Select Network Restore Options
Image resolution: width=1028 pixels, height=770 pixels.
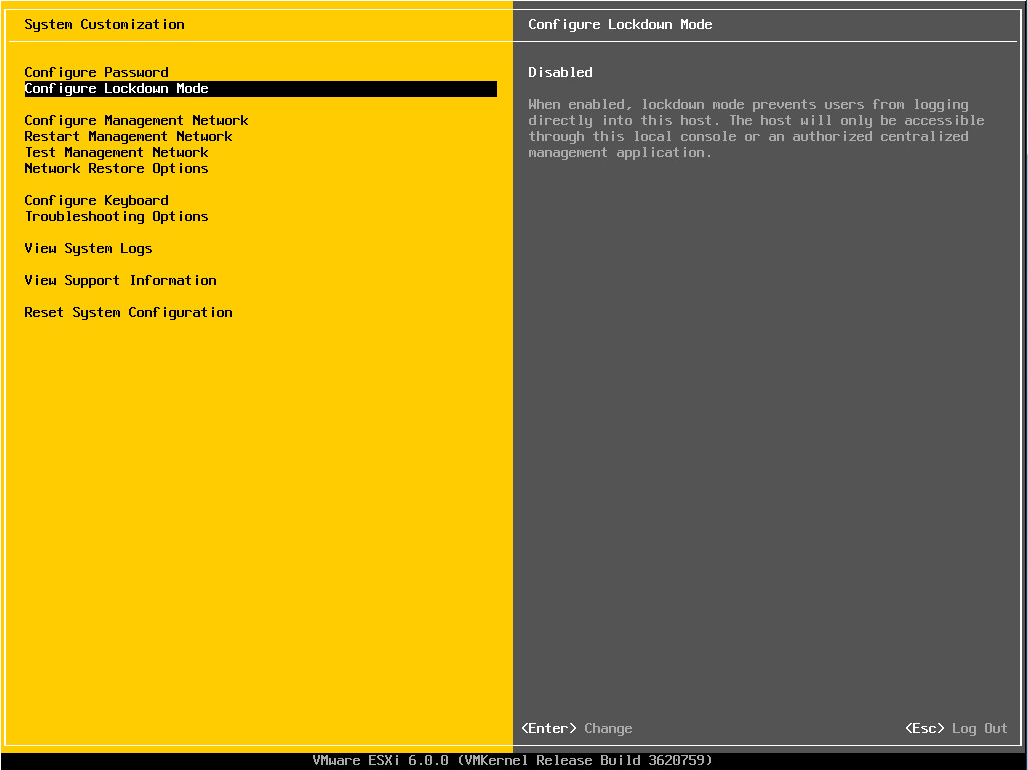click(x=116, y=168)
